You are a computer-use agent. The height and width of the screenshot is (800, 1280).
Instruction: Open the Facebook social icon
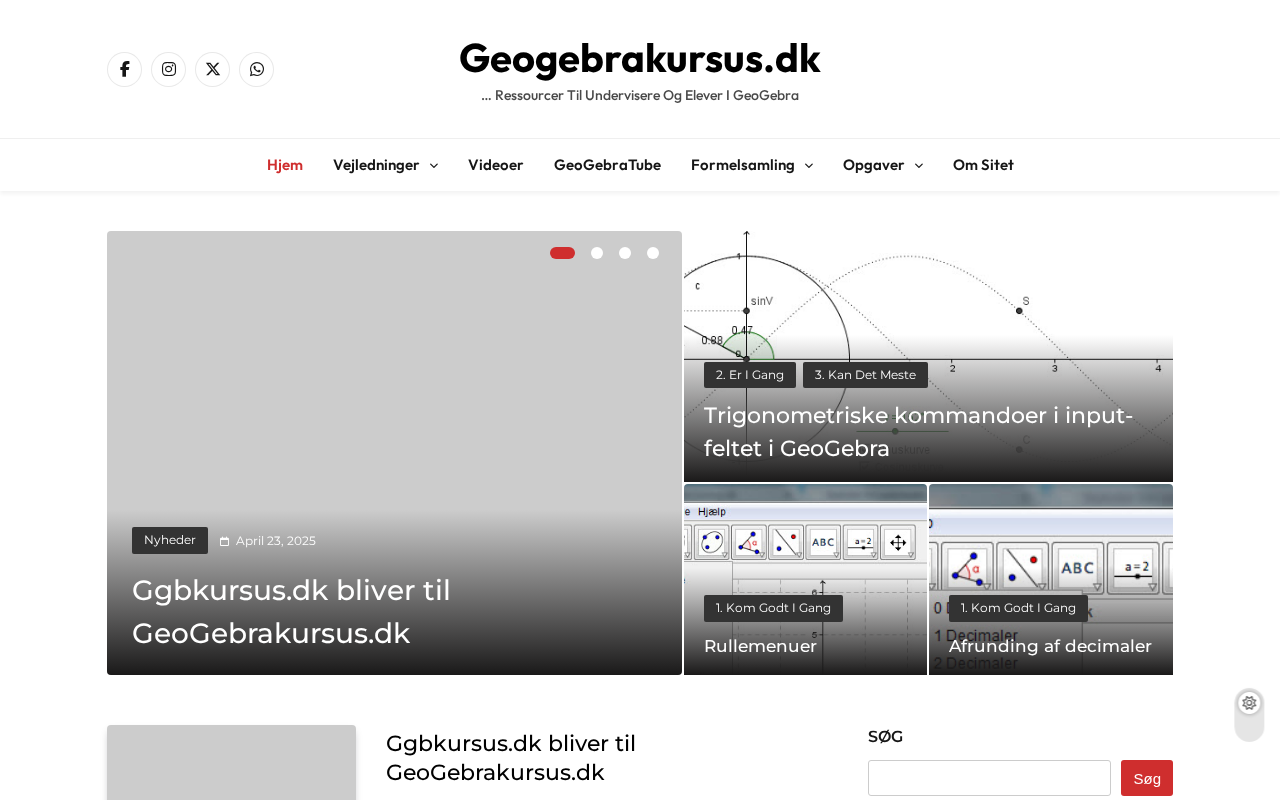click(124, 69)
